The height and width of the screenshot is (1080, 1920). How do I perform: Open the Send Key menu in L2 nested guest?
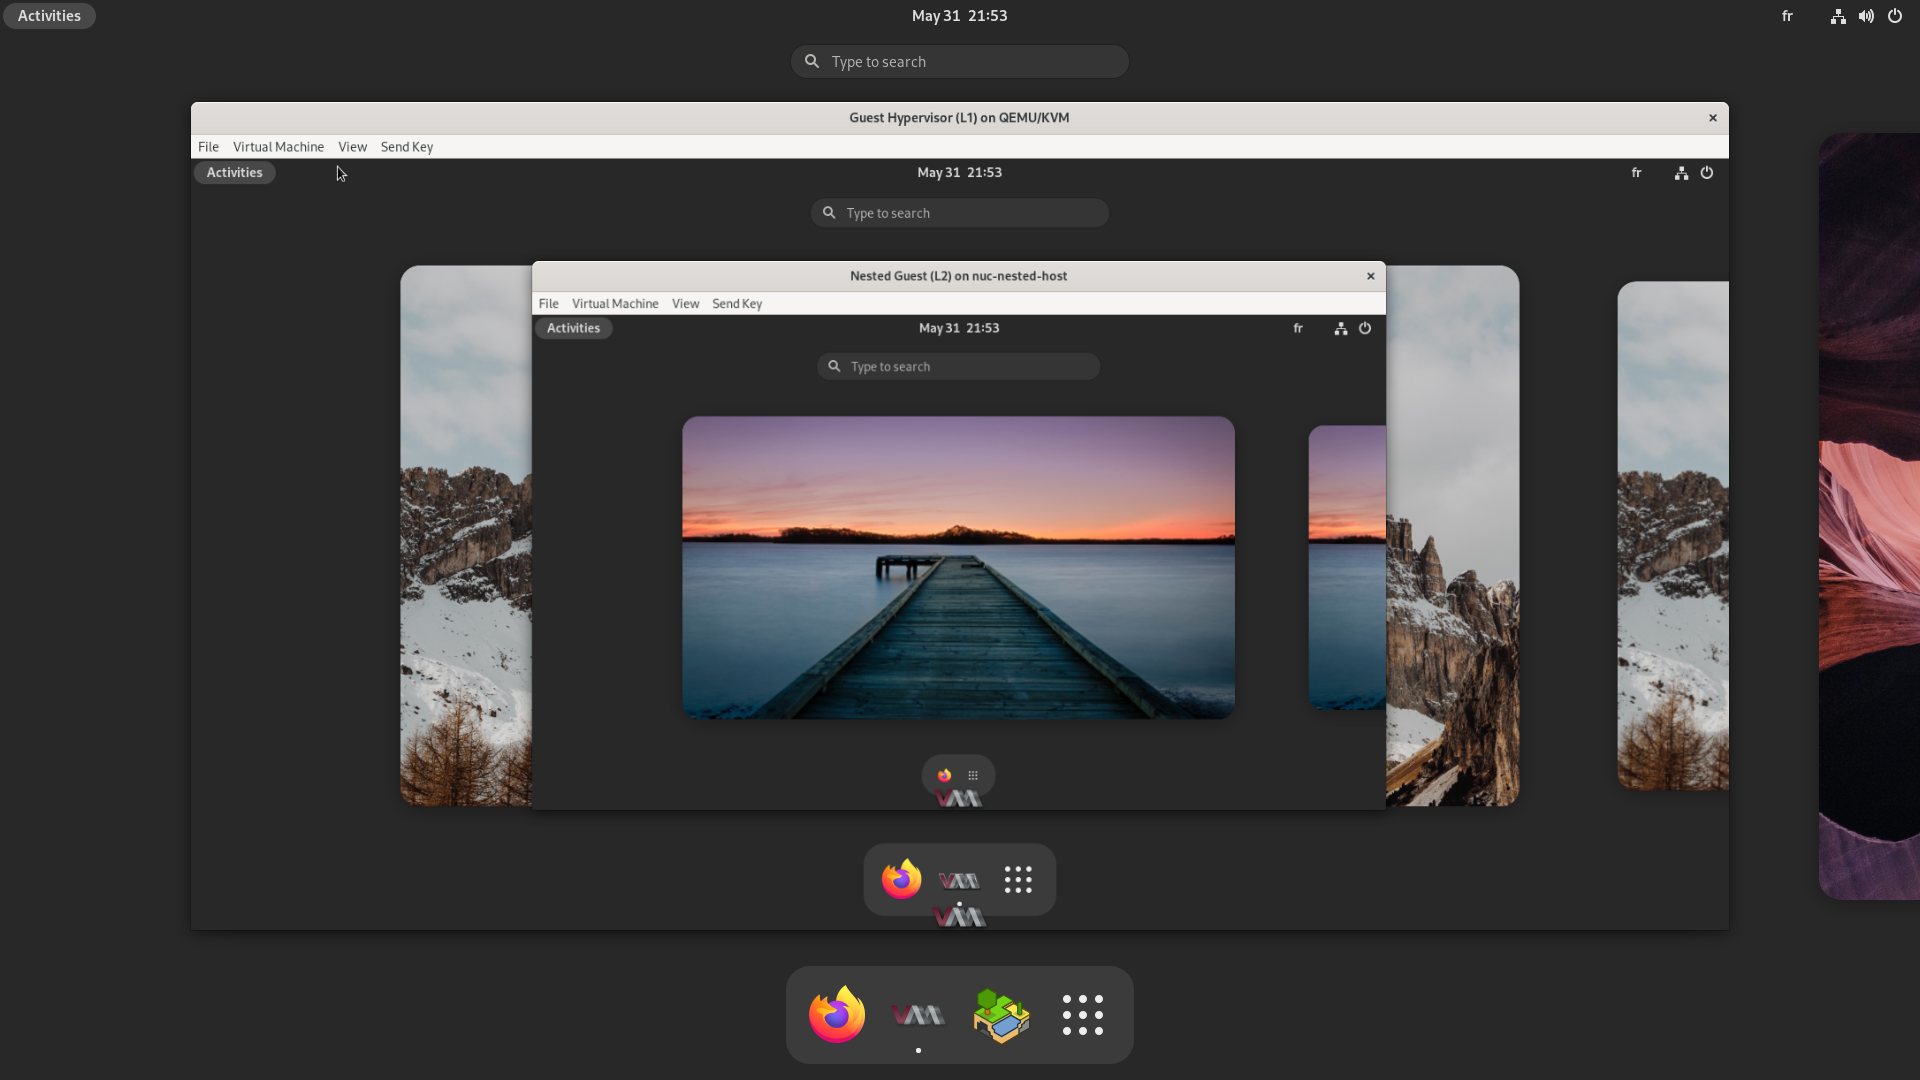pyautogui.click(x=736, y=303)
